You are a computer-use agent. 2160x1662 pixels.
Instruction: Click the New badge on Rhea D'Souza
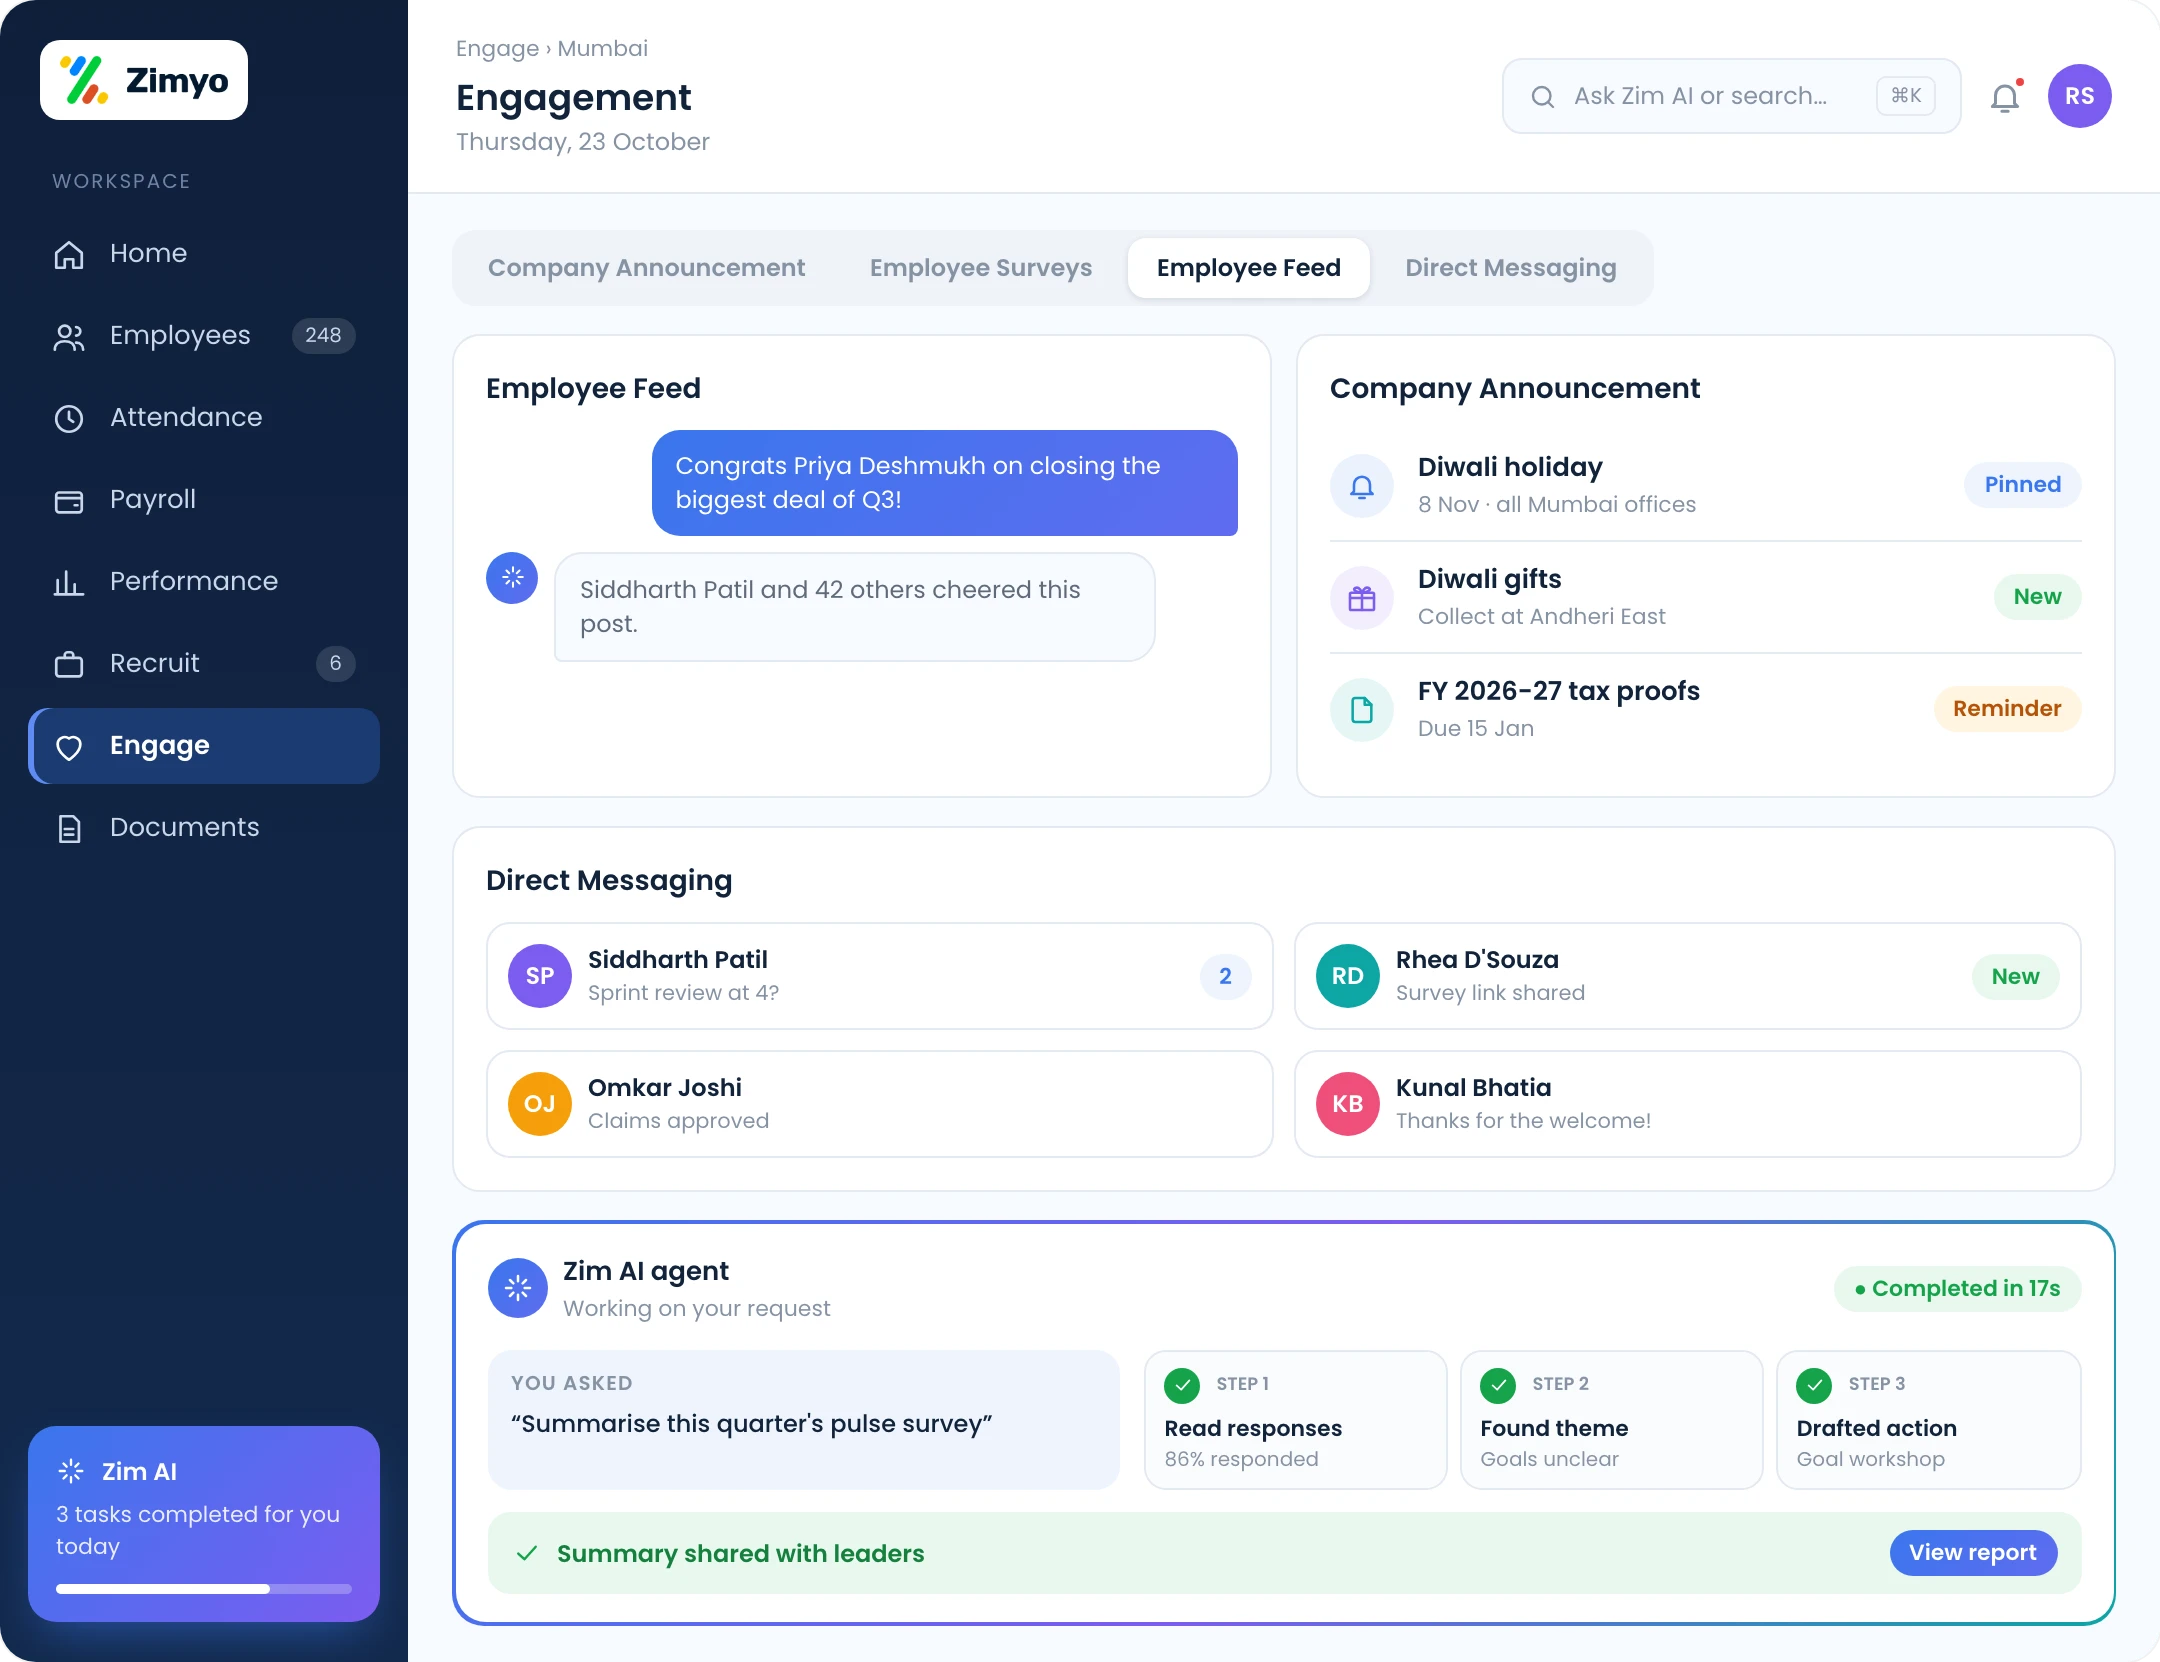[x=2015, y=976]
